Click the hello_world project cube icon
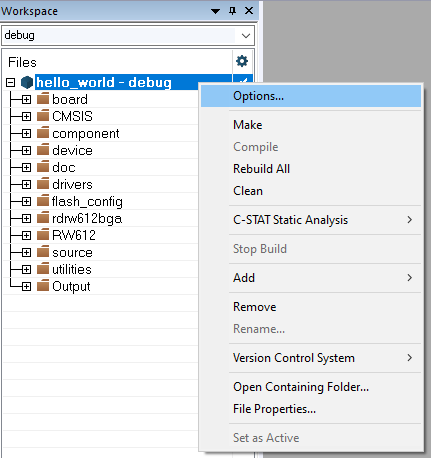Screen dimensions: 431x458 pos(26,82)
